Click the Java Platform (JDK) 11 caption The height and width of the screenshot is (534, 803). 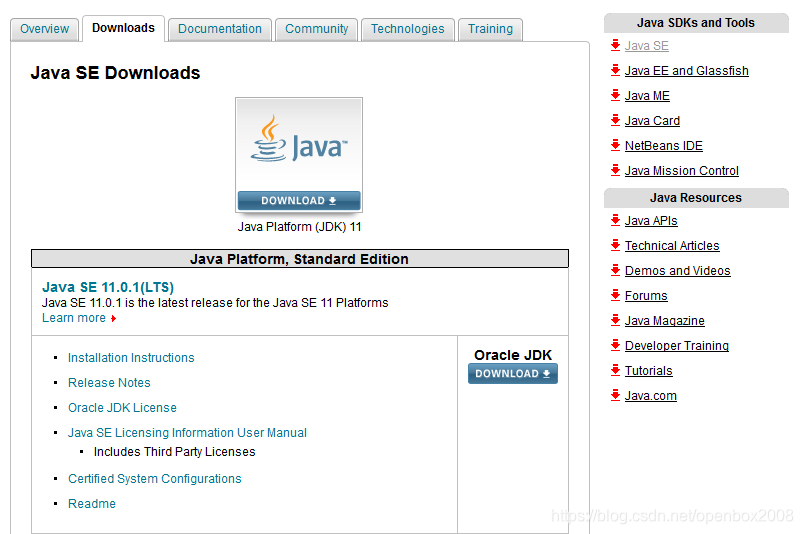point(300,227)
